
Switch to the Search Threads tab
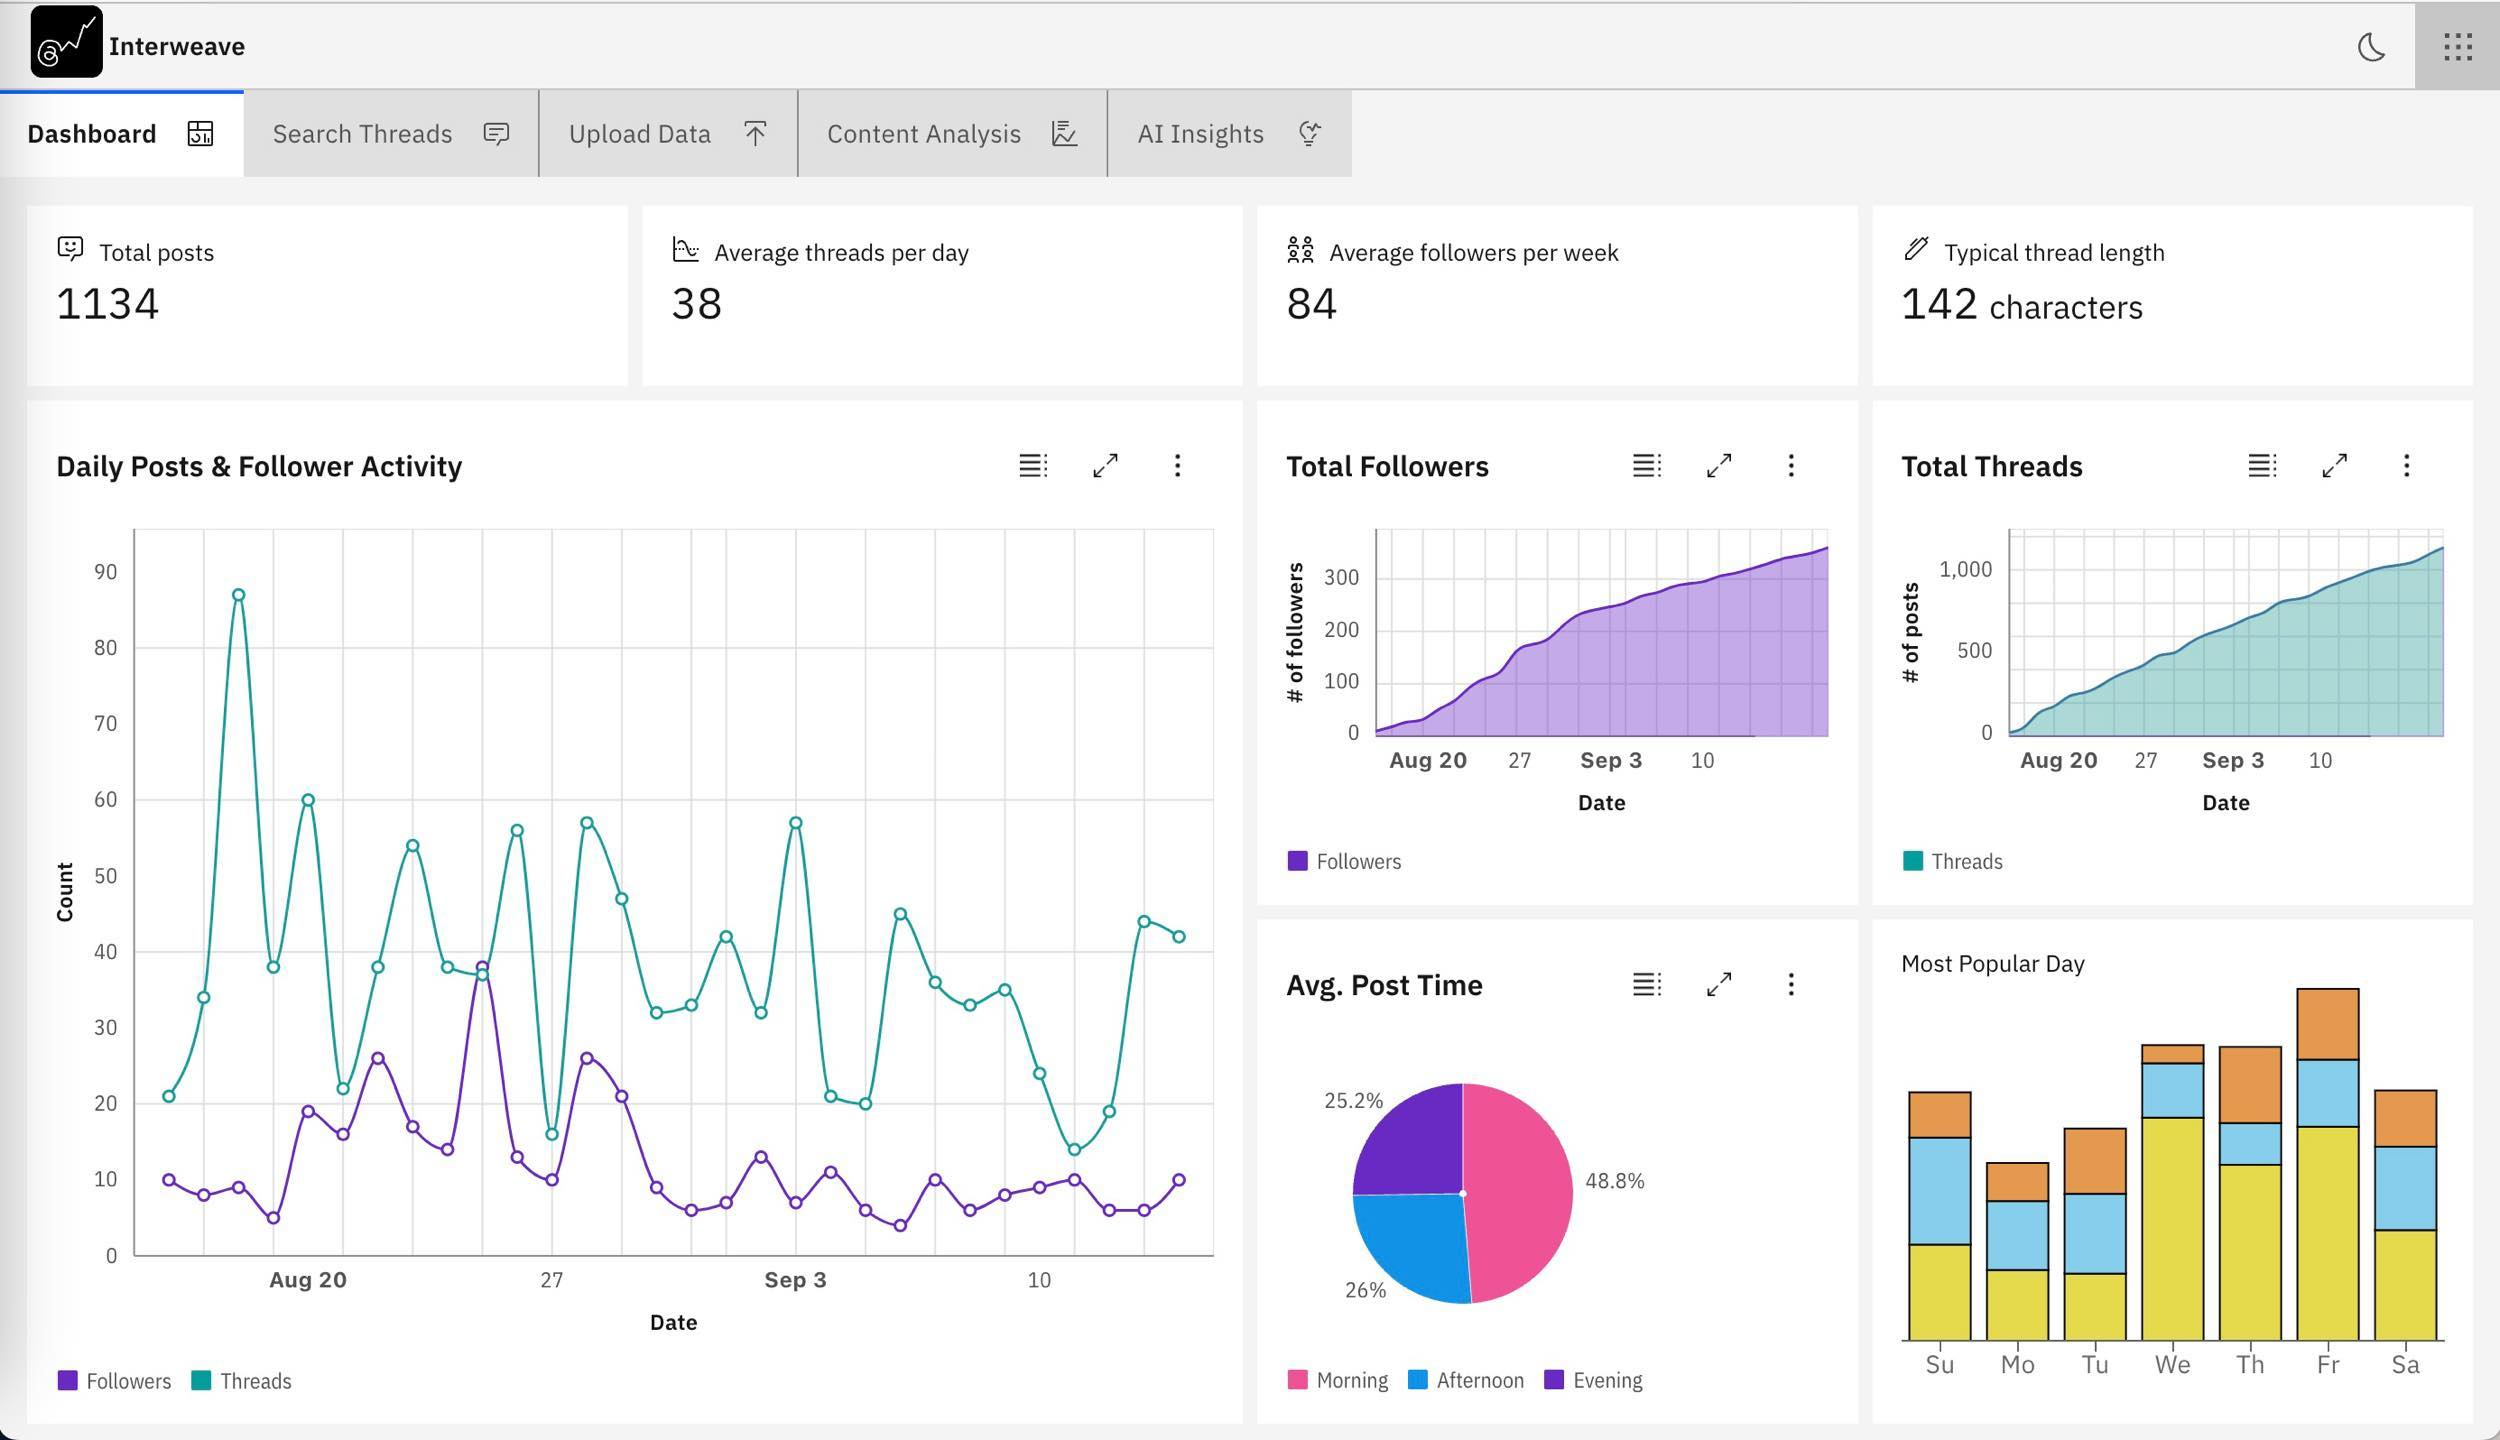tap(390, 134)
